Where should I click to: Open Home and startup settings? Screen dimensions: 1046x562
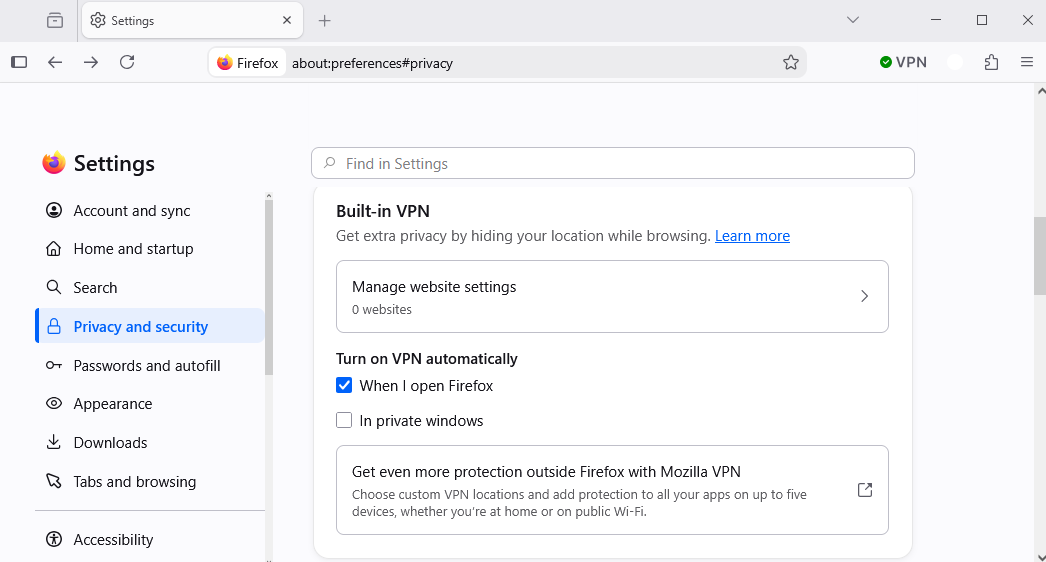pyautogui.click(x=150, y=249)
